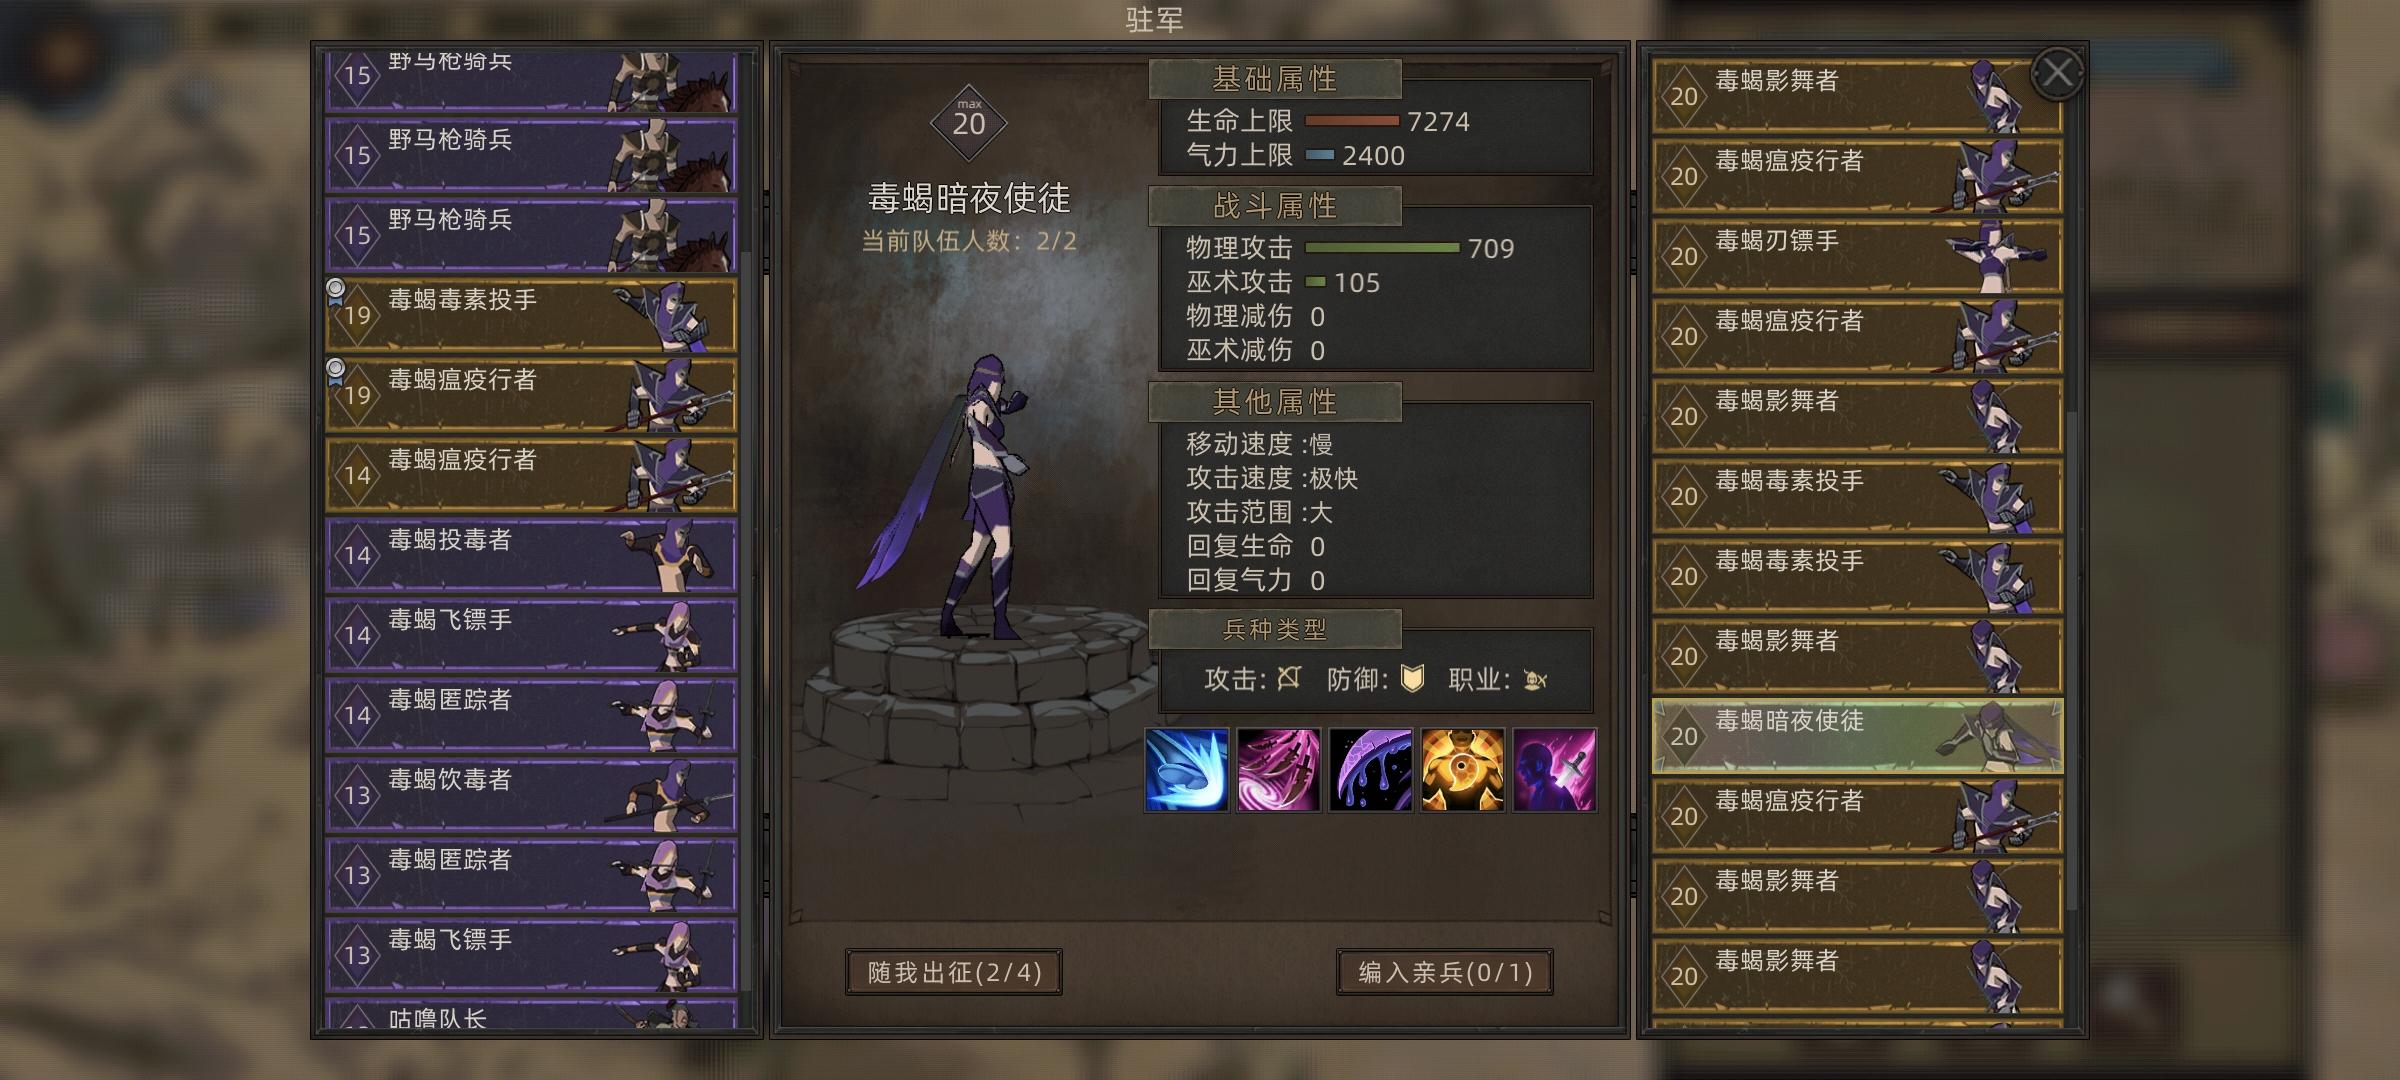Click 随我出征(2/4) button
The width and height of the screenshot is (2400, 1080).
954,972
